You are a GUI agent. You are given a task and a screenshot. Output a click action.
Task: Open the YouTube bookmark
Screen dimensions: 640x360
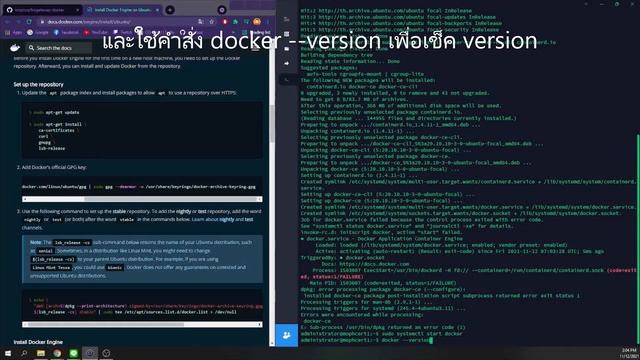click(96, 32)
